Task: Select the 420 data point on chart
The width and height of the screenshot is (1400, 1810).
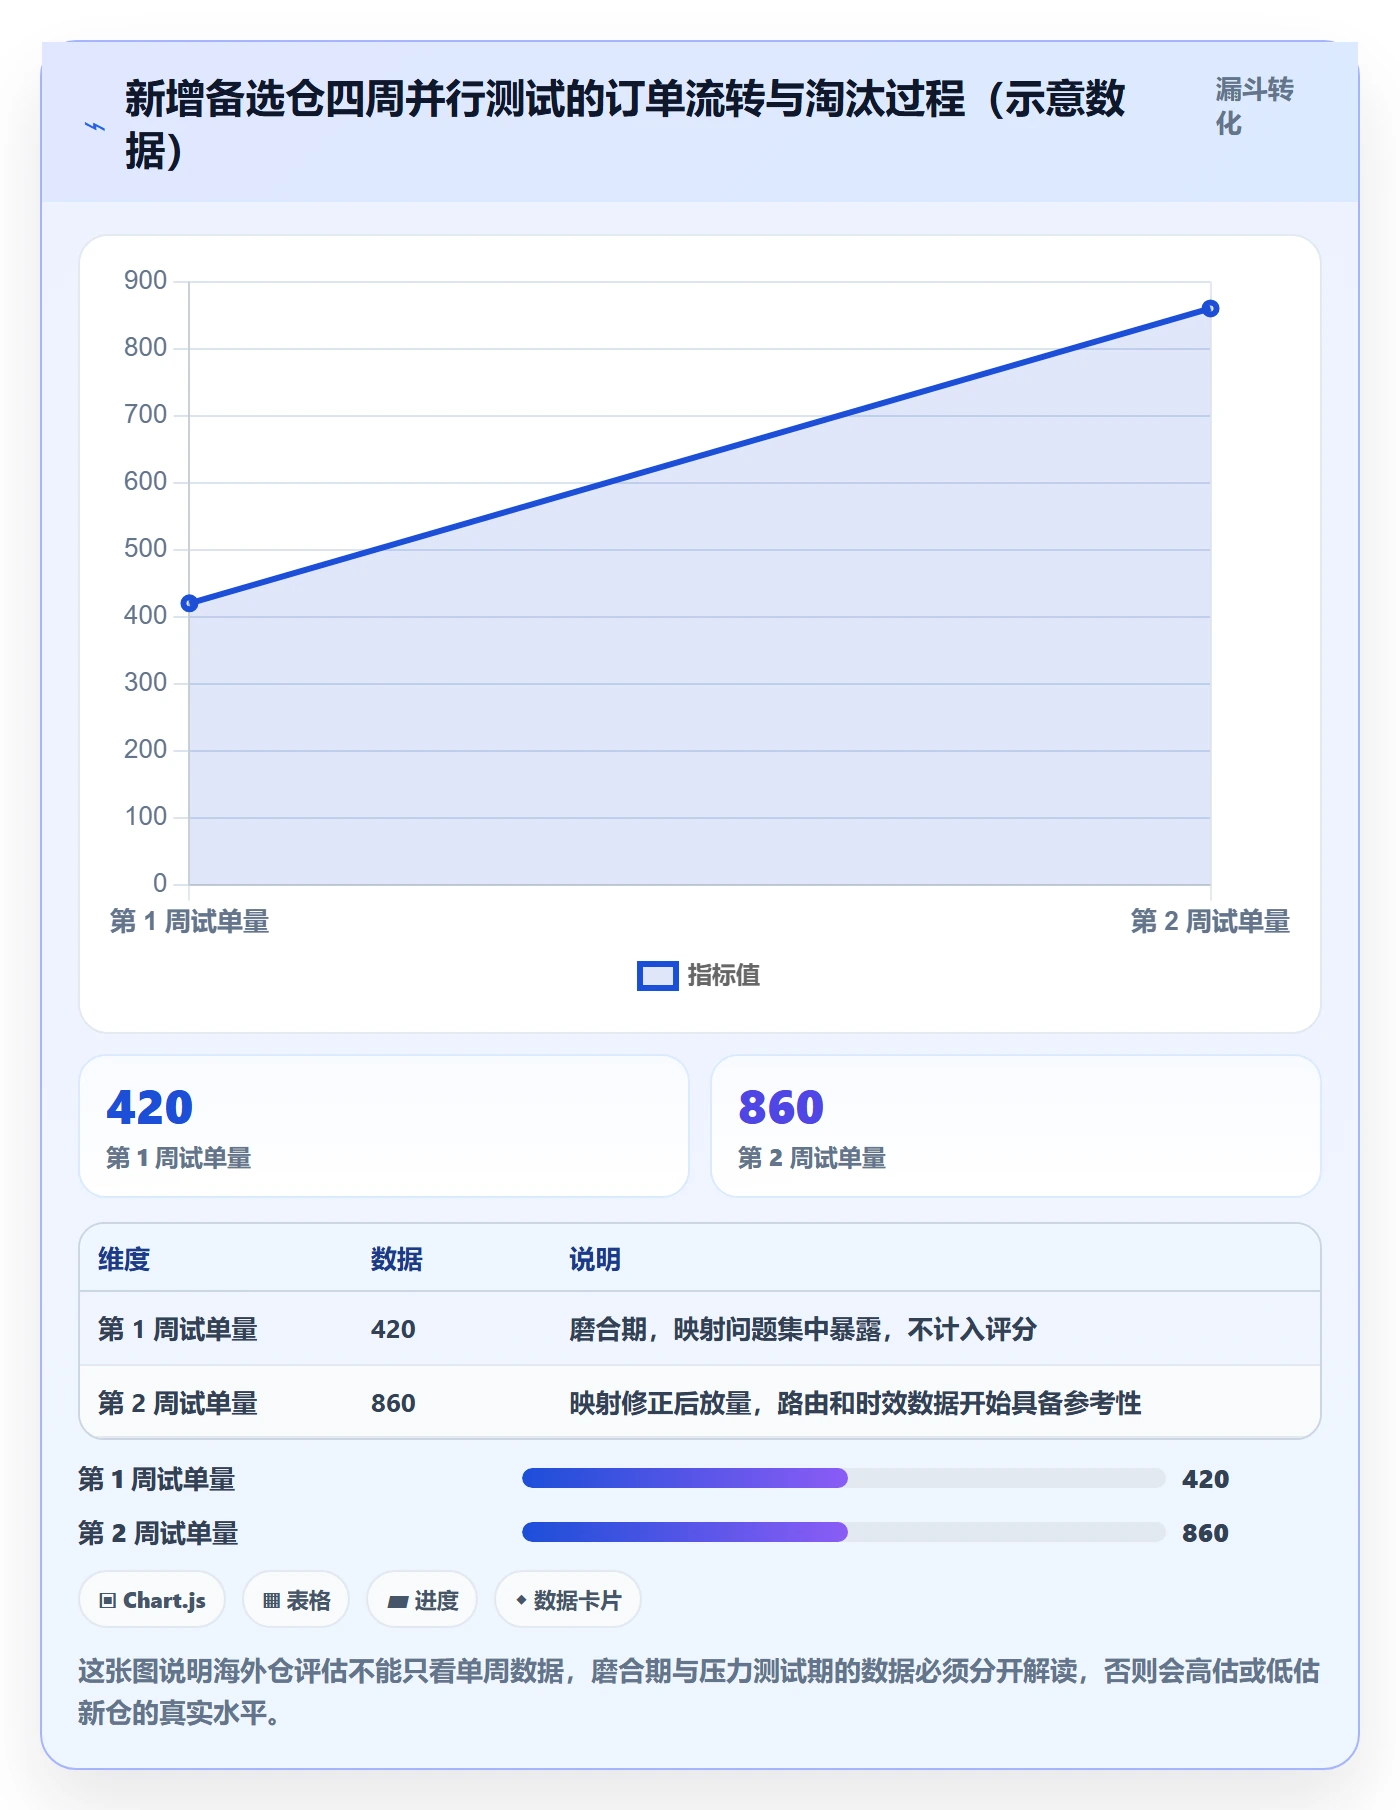Action: [189, 603]
